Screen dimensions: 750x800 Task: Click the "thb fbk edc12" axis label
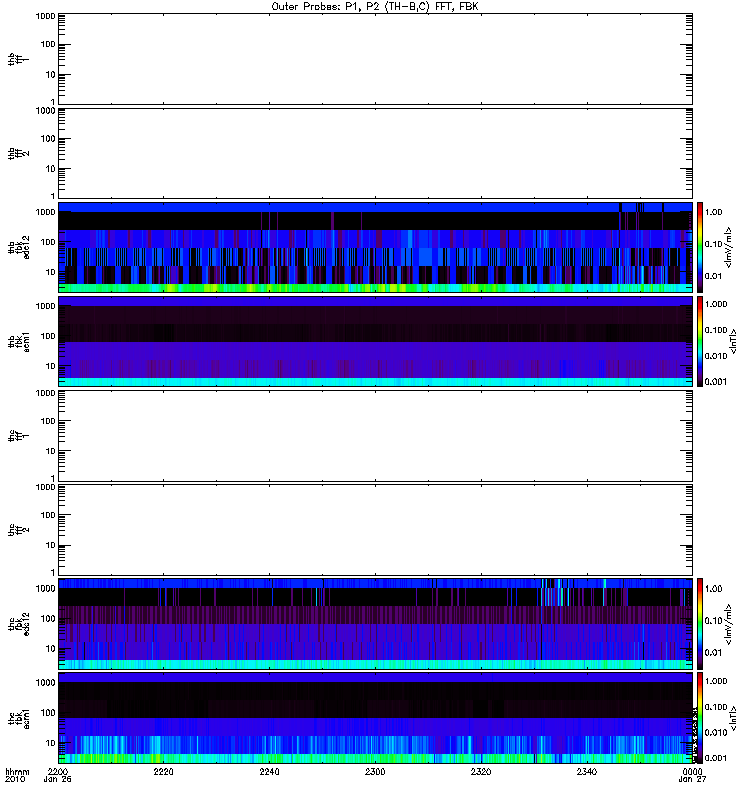[x=19, y=247]
